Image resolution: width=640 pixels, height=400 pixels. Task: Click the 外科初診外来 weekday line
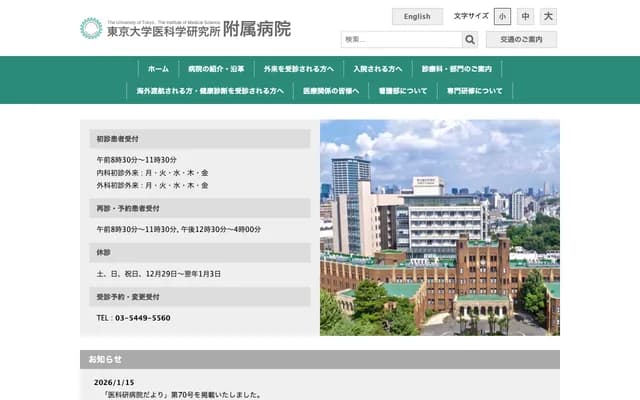152,186
